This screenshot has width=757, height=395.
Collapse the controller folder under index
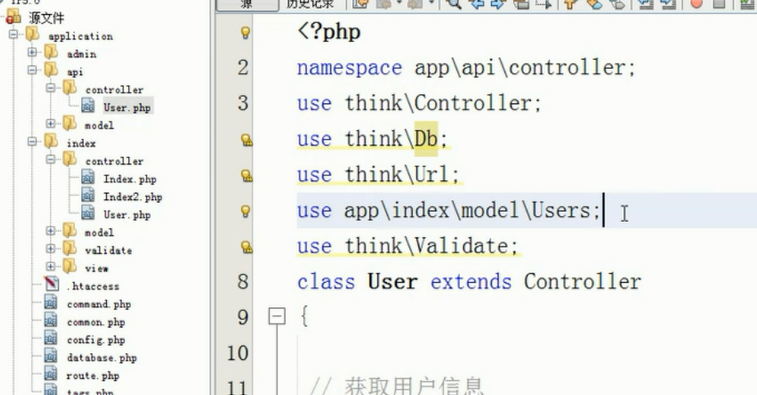[51, 159]
